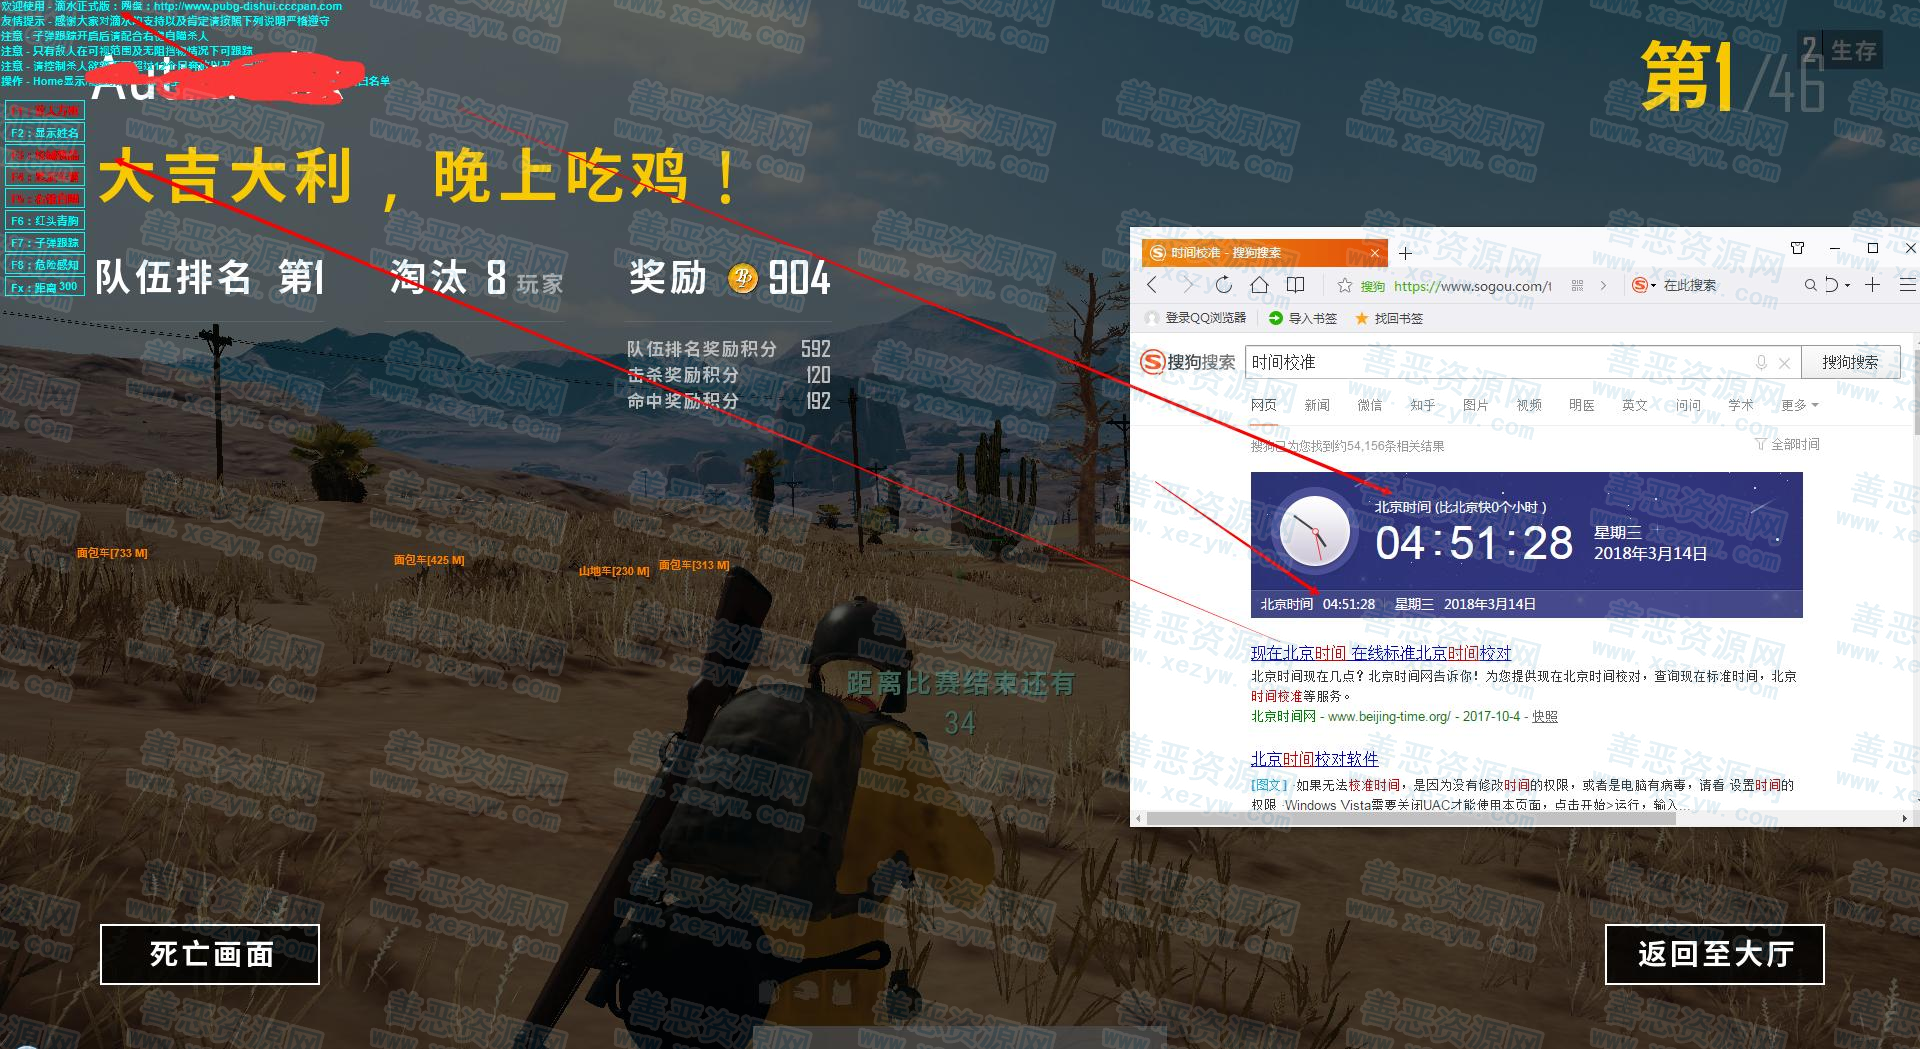Open the 现在北京时间 在线标准北京时间校对 link

click(1380, 653)
